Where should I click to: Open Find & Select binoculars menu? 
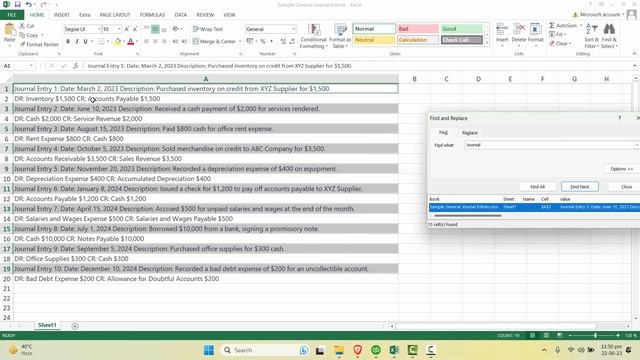point(609,36)
